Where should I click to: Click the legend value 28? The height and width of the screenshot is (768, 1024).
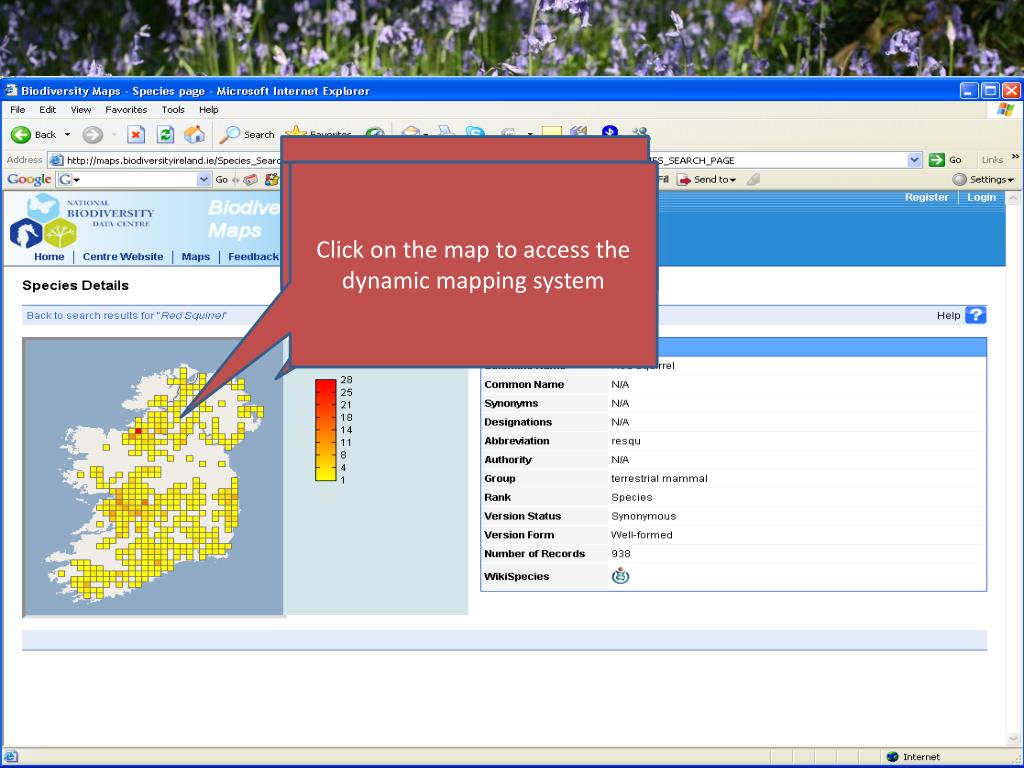coord(346,379)
